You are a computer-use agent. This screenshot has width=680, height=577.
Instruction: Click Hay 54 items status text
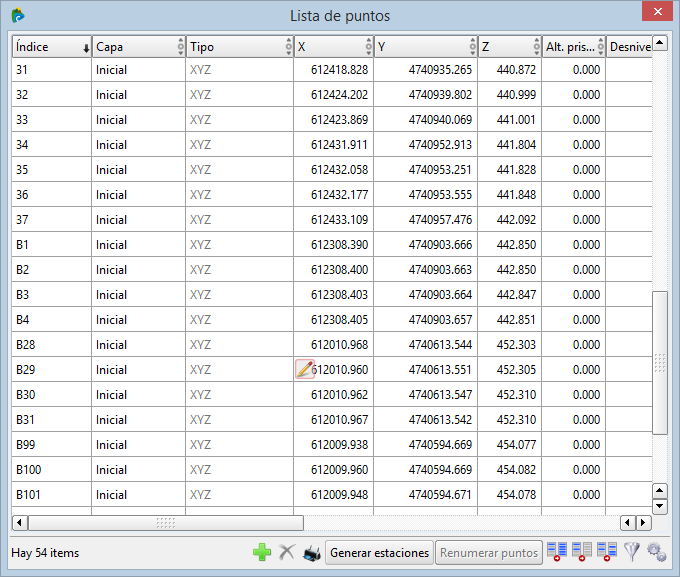point(45,553)
